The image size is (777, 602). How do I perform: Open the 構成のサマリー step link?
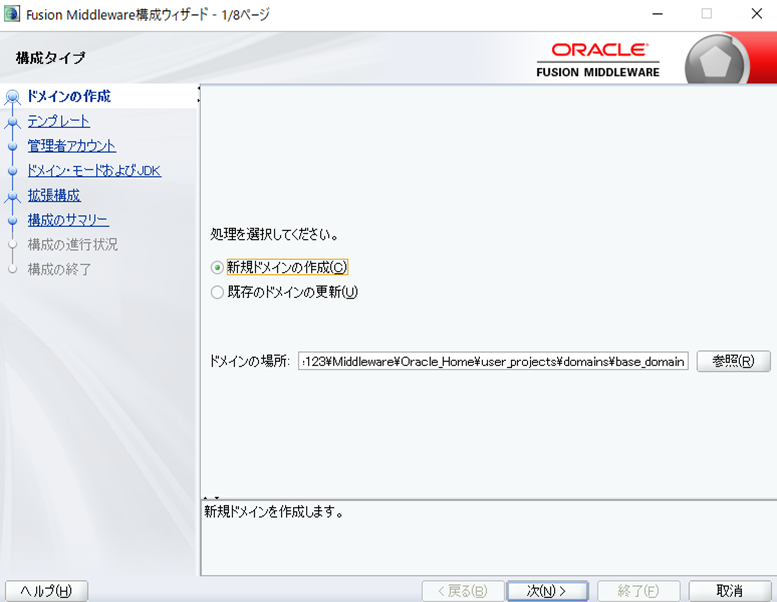[x=68, y=220]
